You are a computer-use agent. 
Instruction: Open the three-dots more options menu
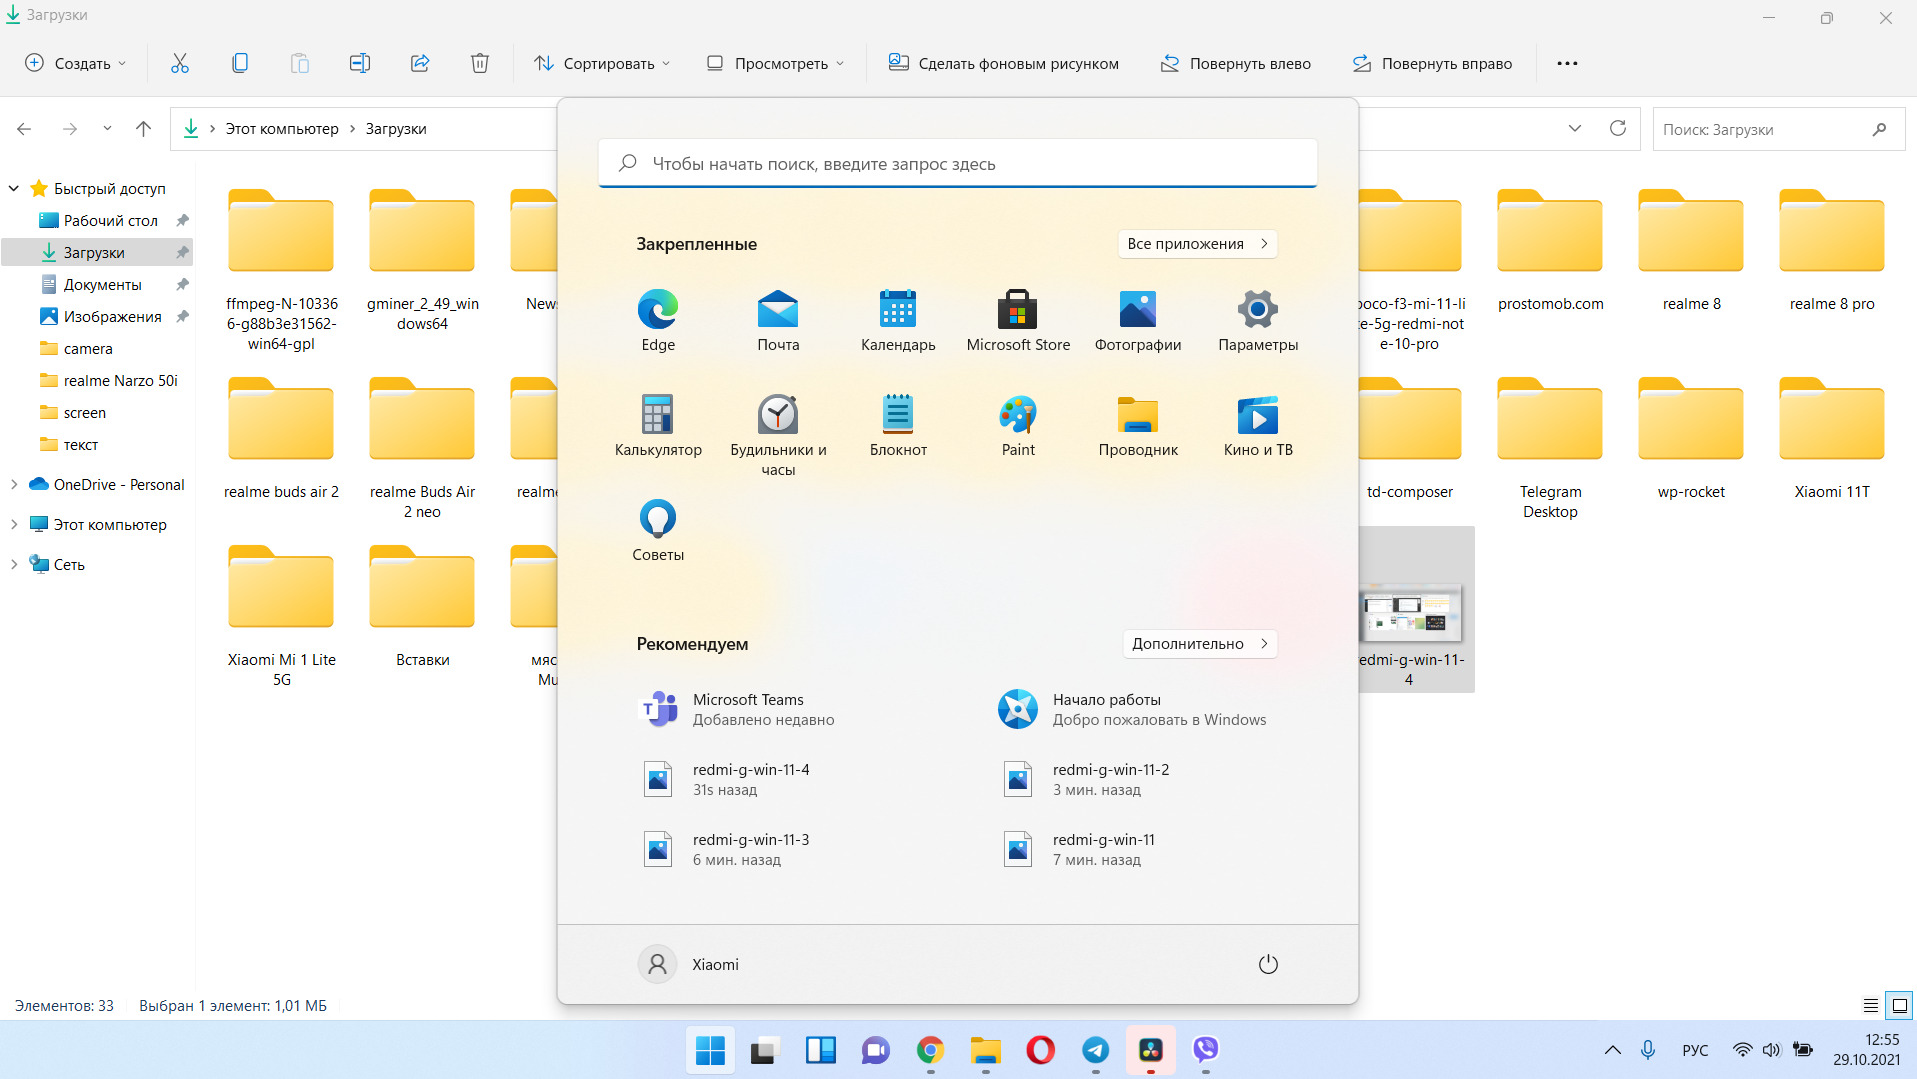[x=1567, y=63]
